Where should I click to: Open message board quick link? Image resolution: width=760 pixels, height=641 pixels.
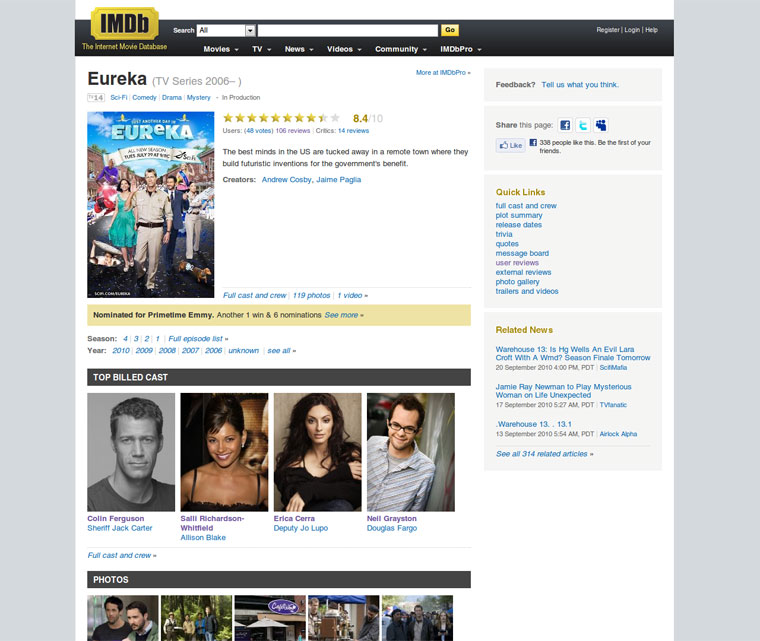(x=522, y=253)
